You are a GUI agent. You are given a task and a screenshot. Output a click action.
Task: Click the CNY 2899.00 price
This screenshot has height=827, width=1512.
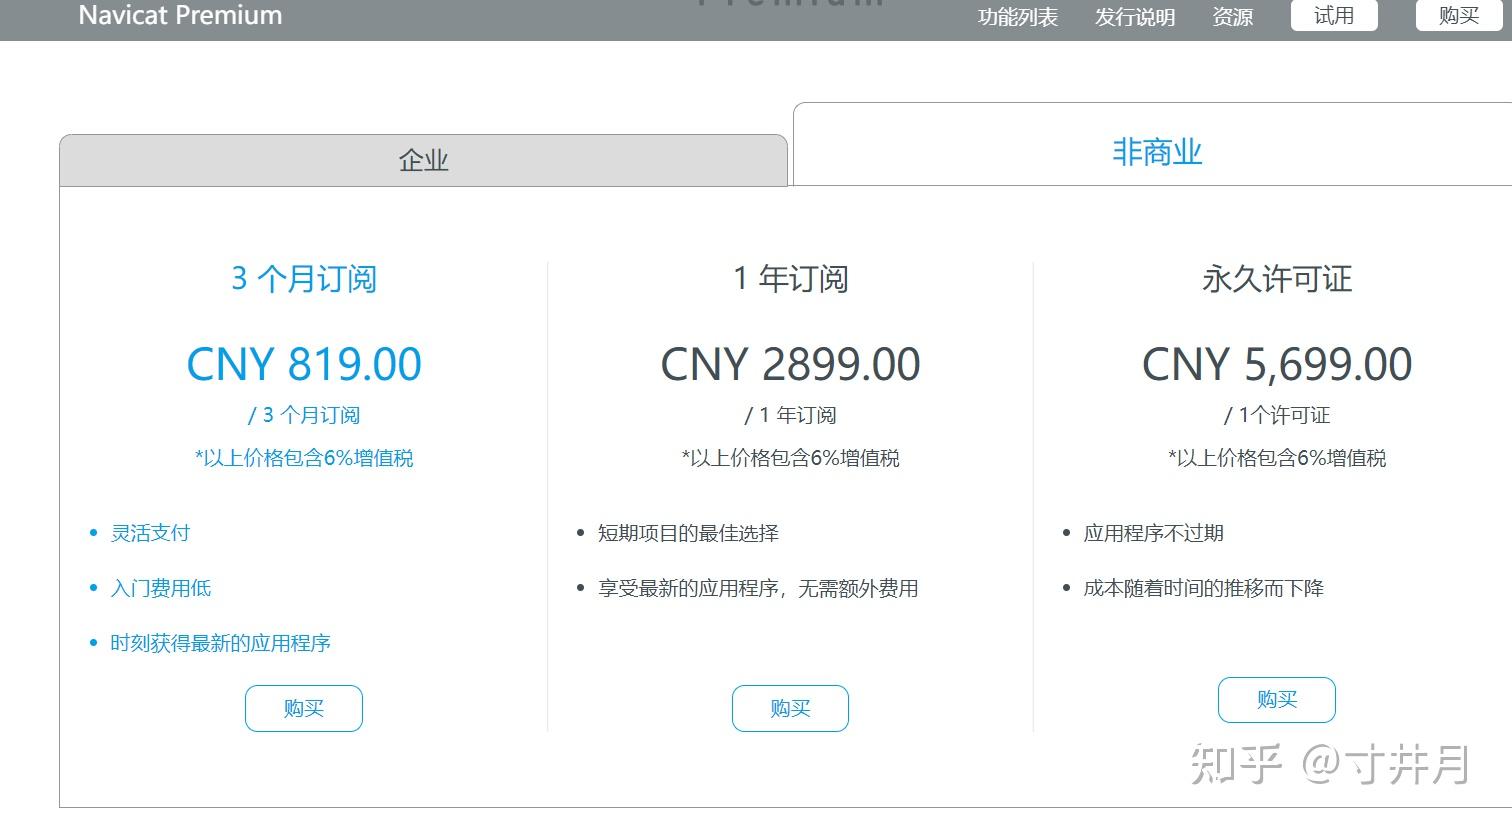[790, 364]
